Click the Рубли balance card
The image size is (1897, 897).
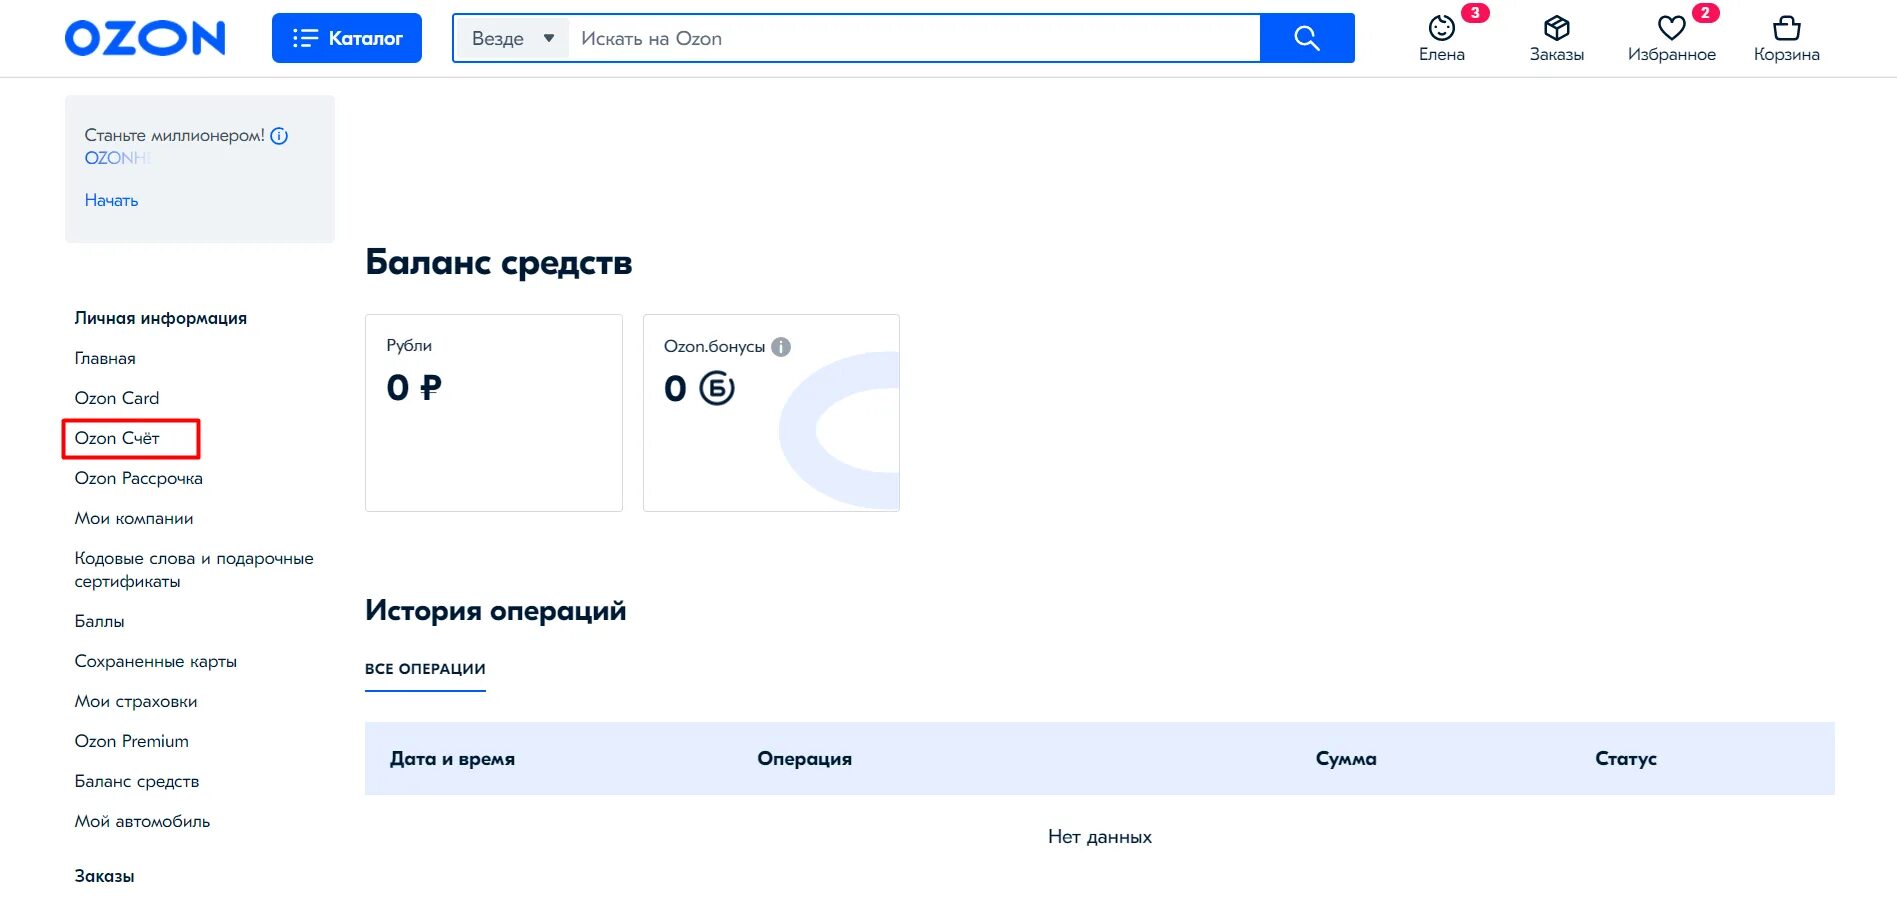[x=494, y=413]
